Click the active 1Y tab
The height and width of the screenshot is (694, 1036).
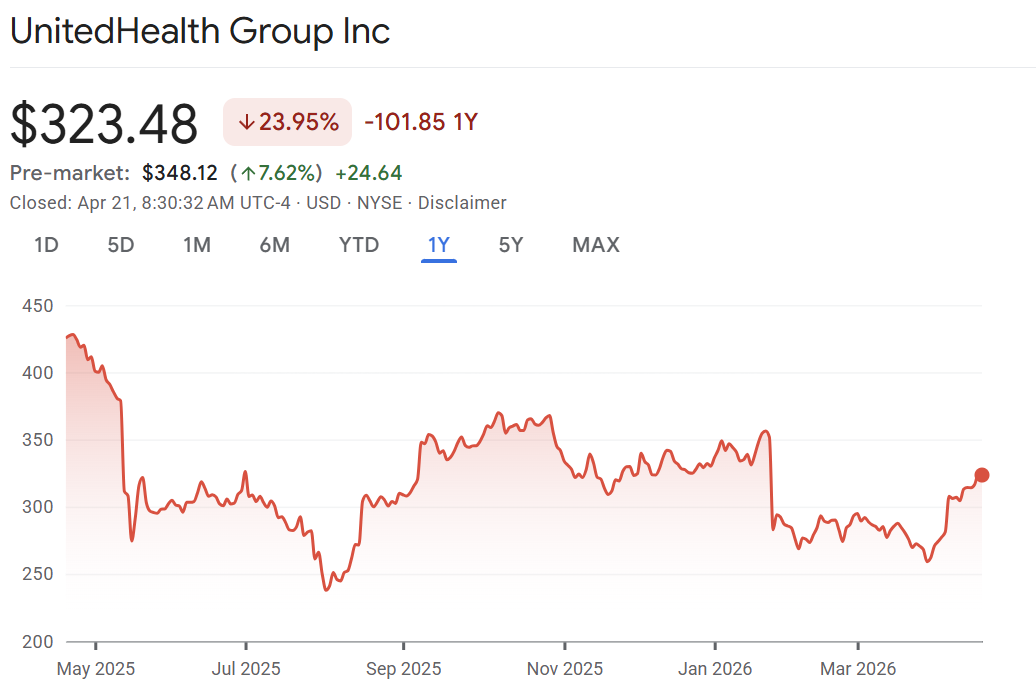[x=439, y=245]
